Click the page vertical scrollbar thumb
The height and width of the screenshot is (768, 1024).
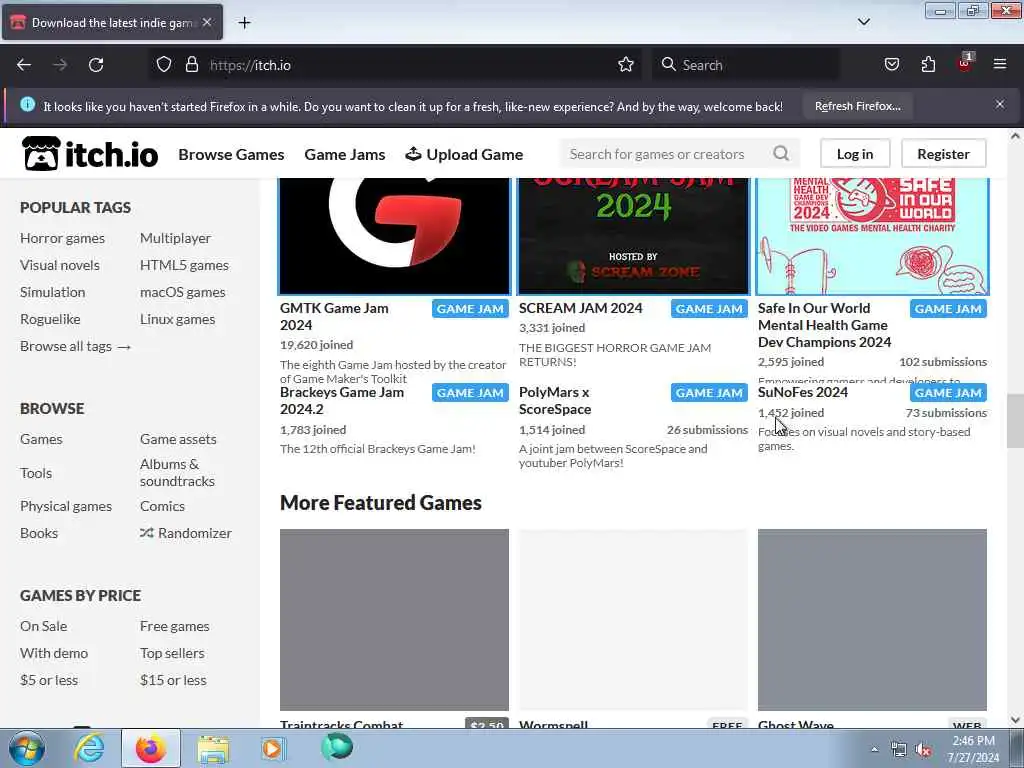coord(1015,421)
